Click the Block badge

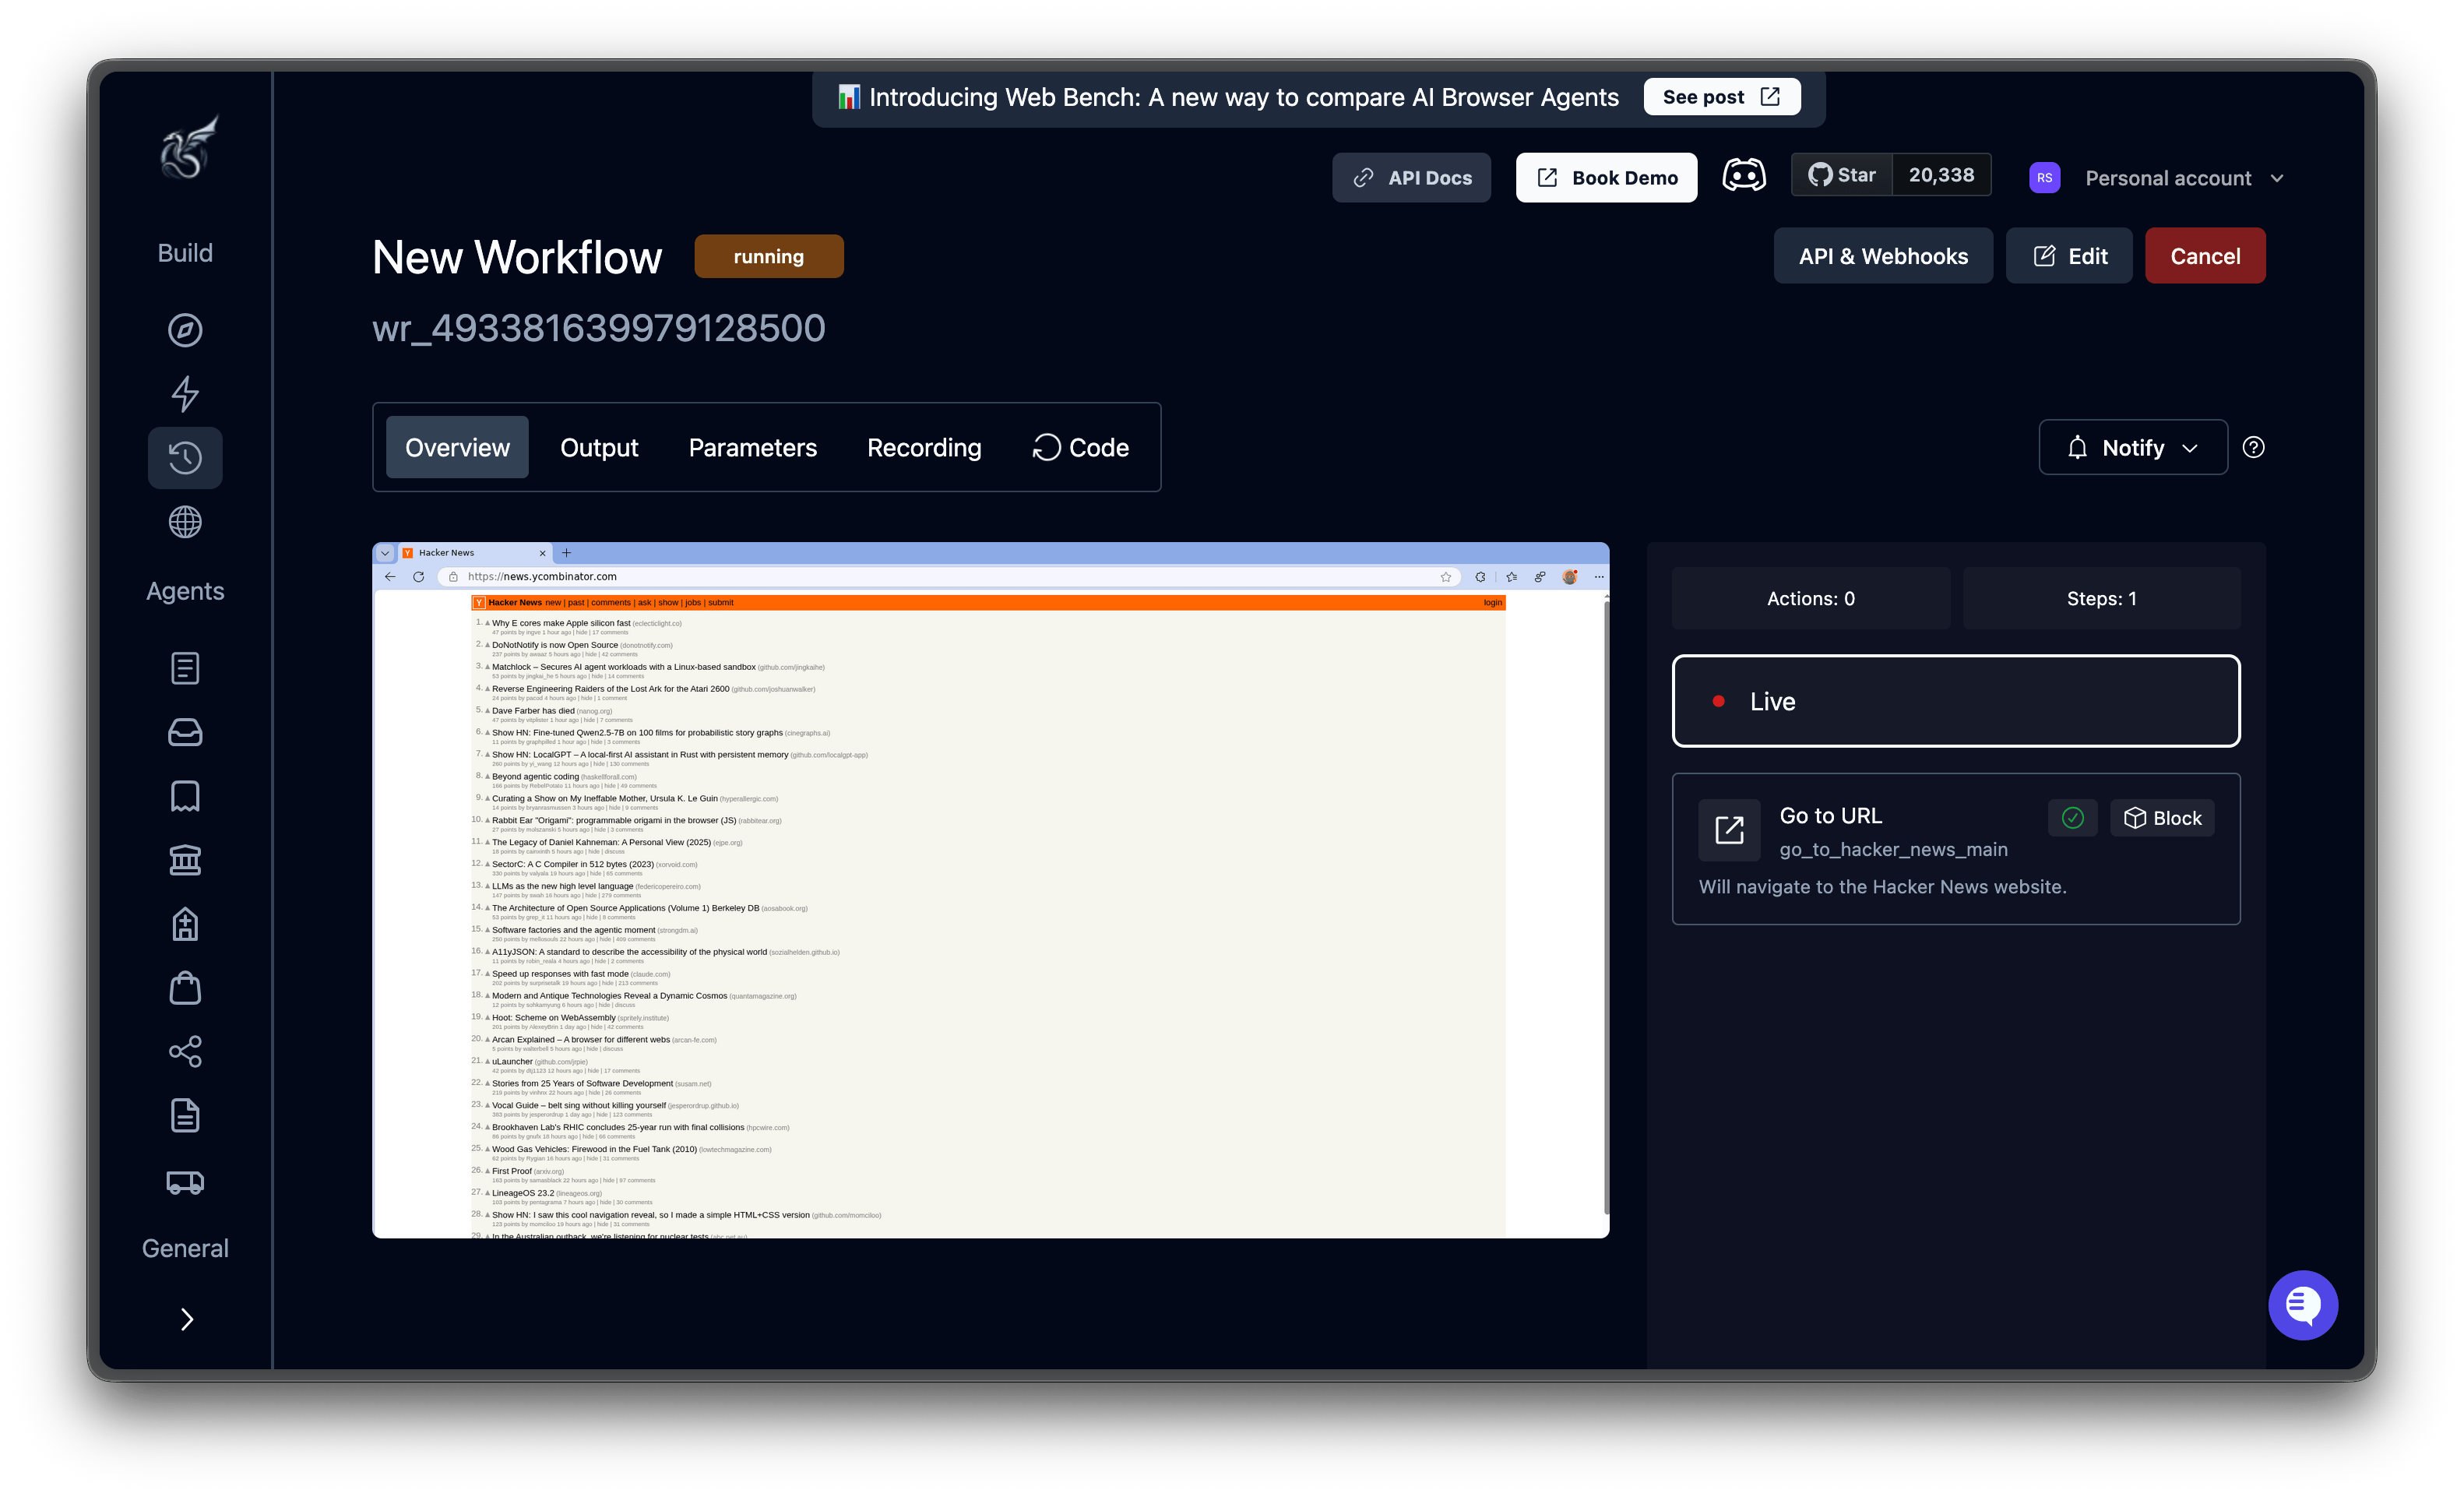pyautogui.click(x=2162, y=818)
